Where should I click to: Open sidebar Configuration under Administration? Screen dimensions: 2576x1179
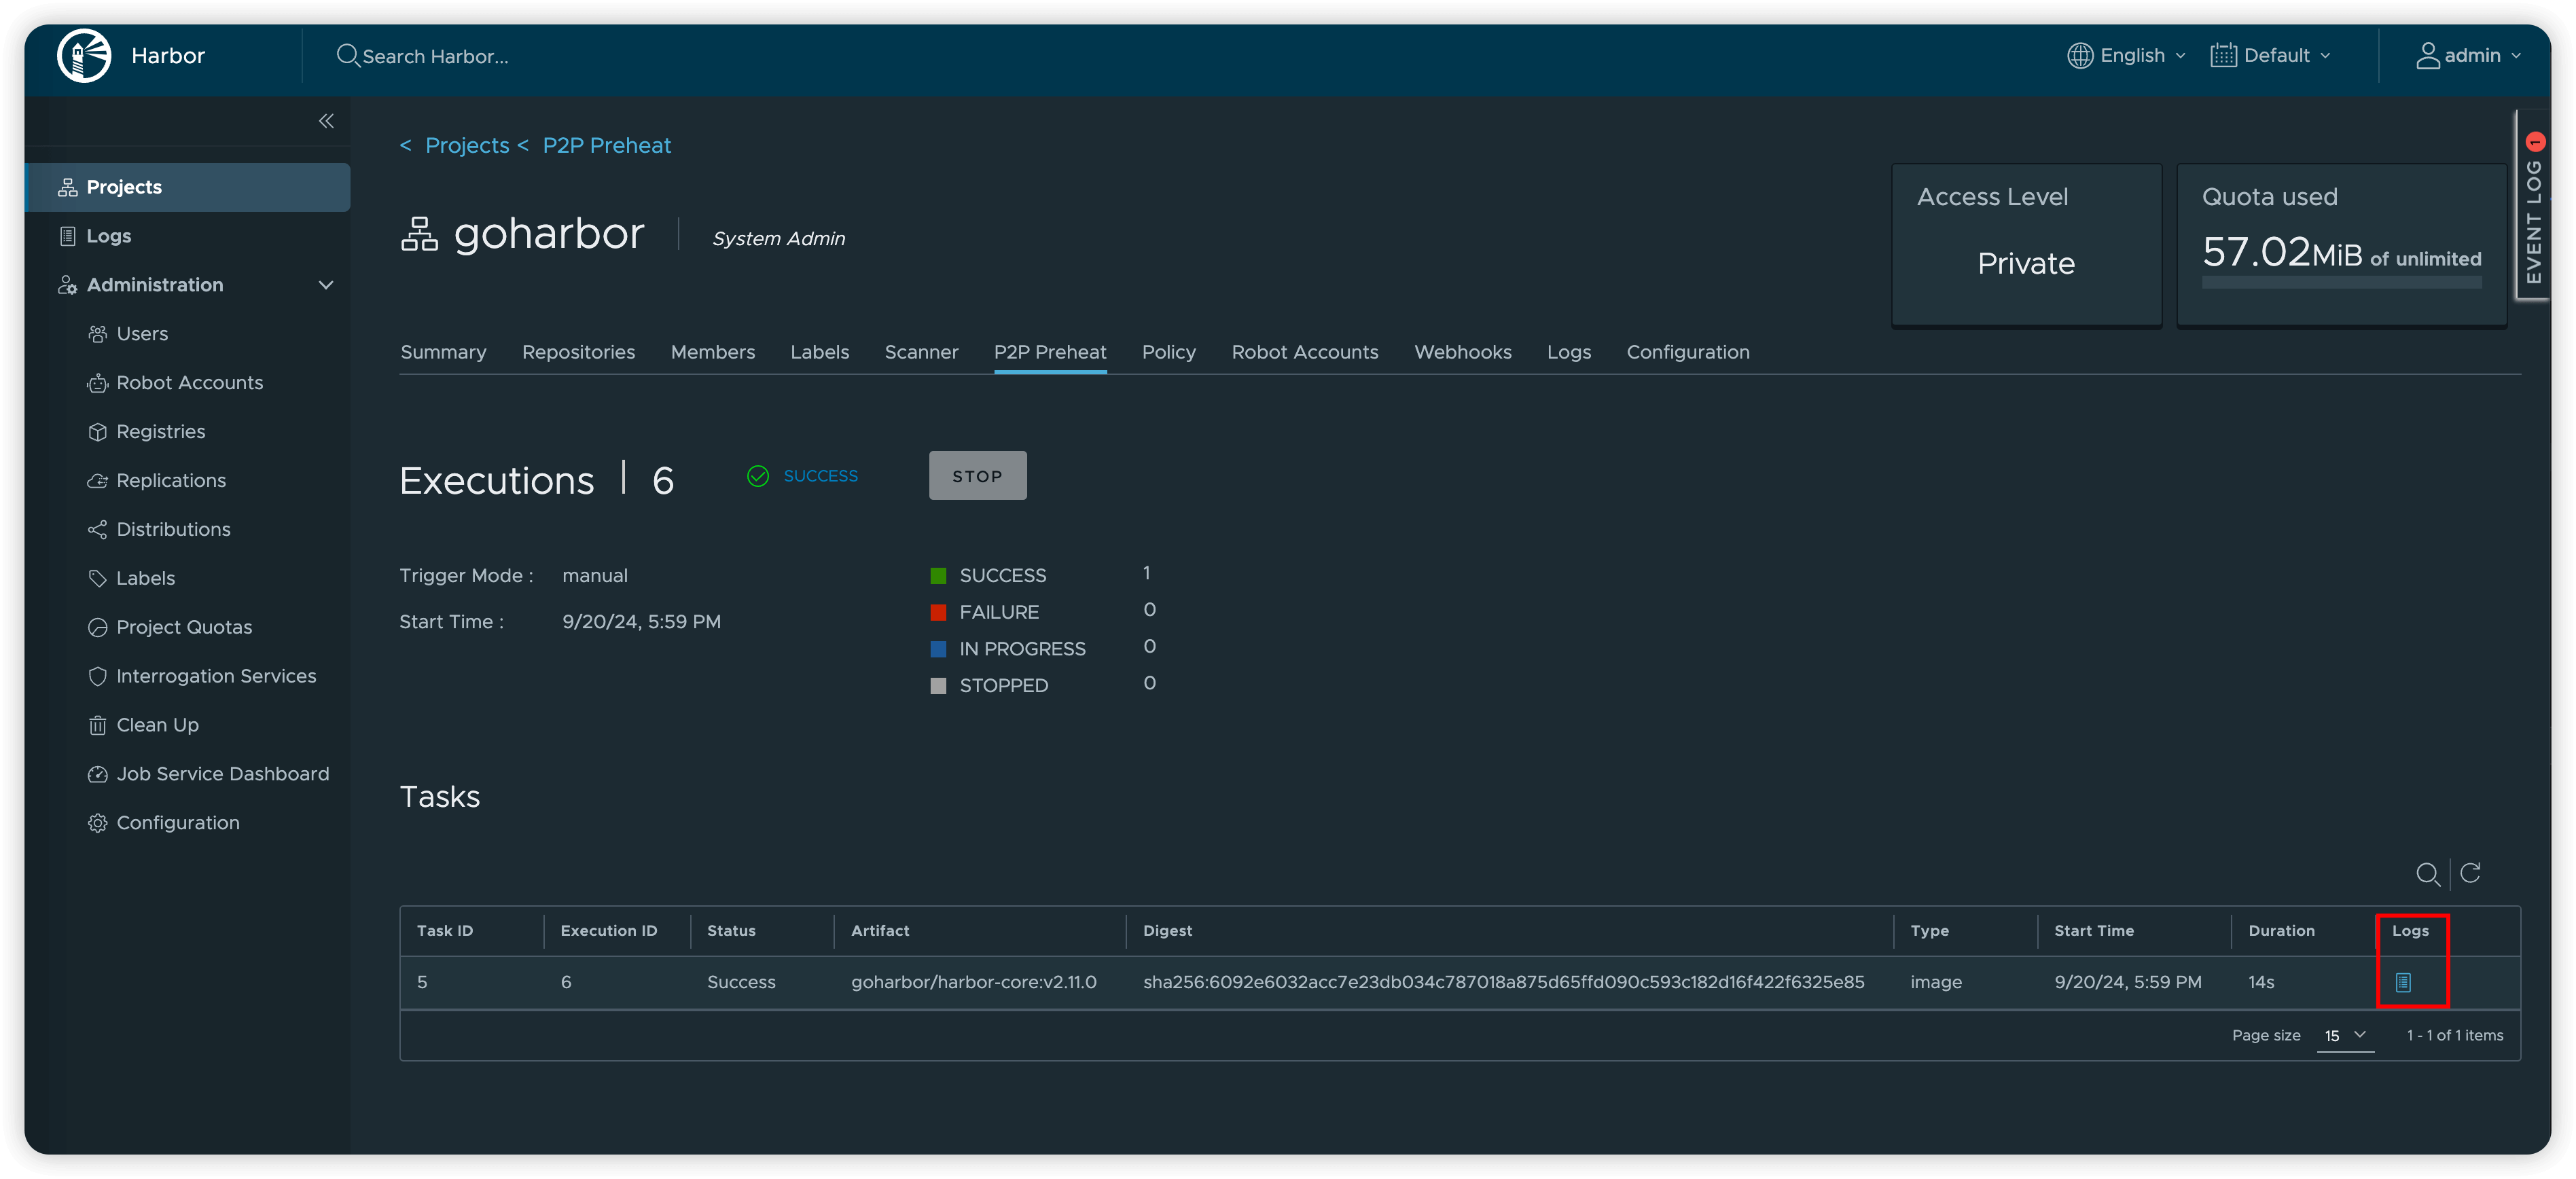coord(178,824)
